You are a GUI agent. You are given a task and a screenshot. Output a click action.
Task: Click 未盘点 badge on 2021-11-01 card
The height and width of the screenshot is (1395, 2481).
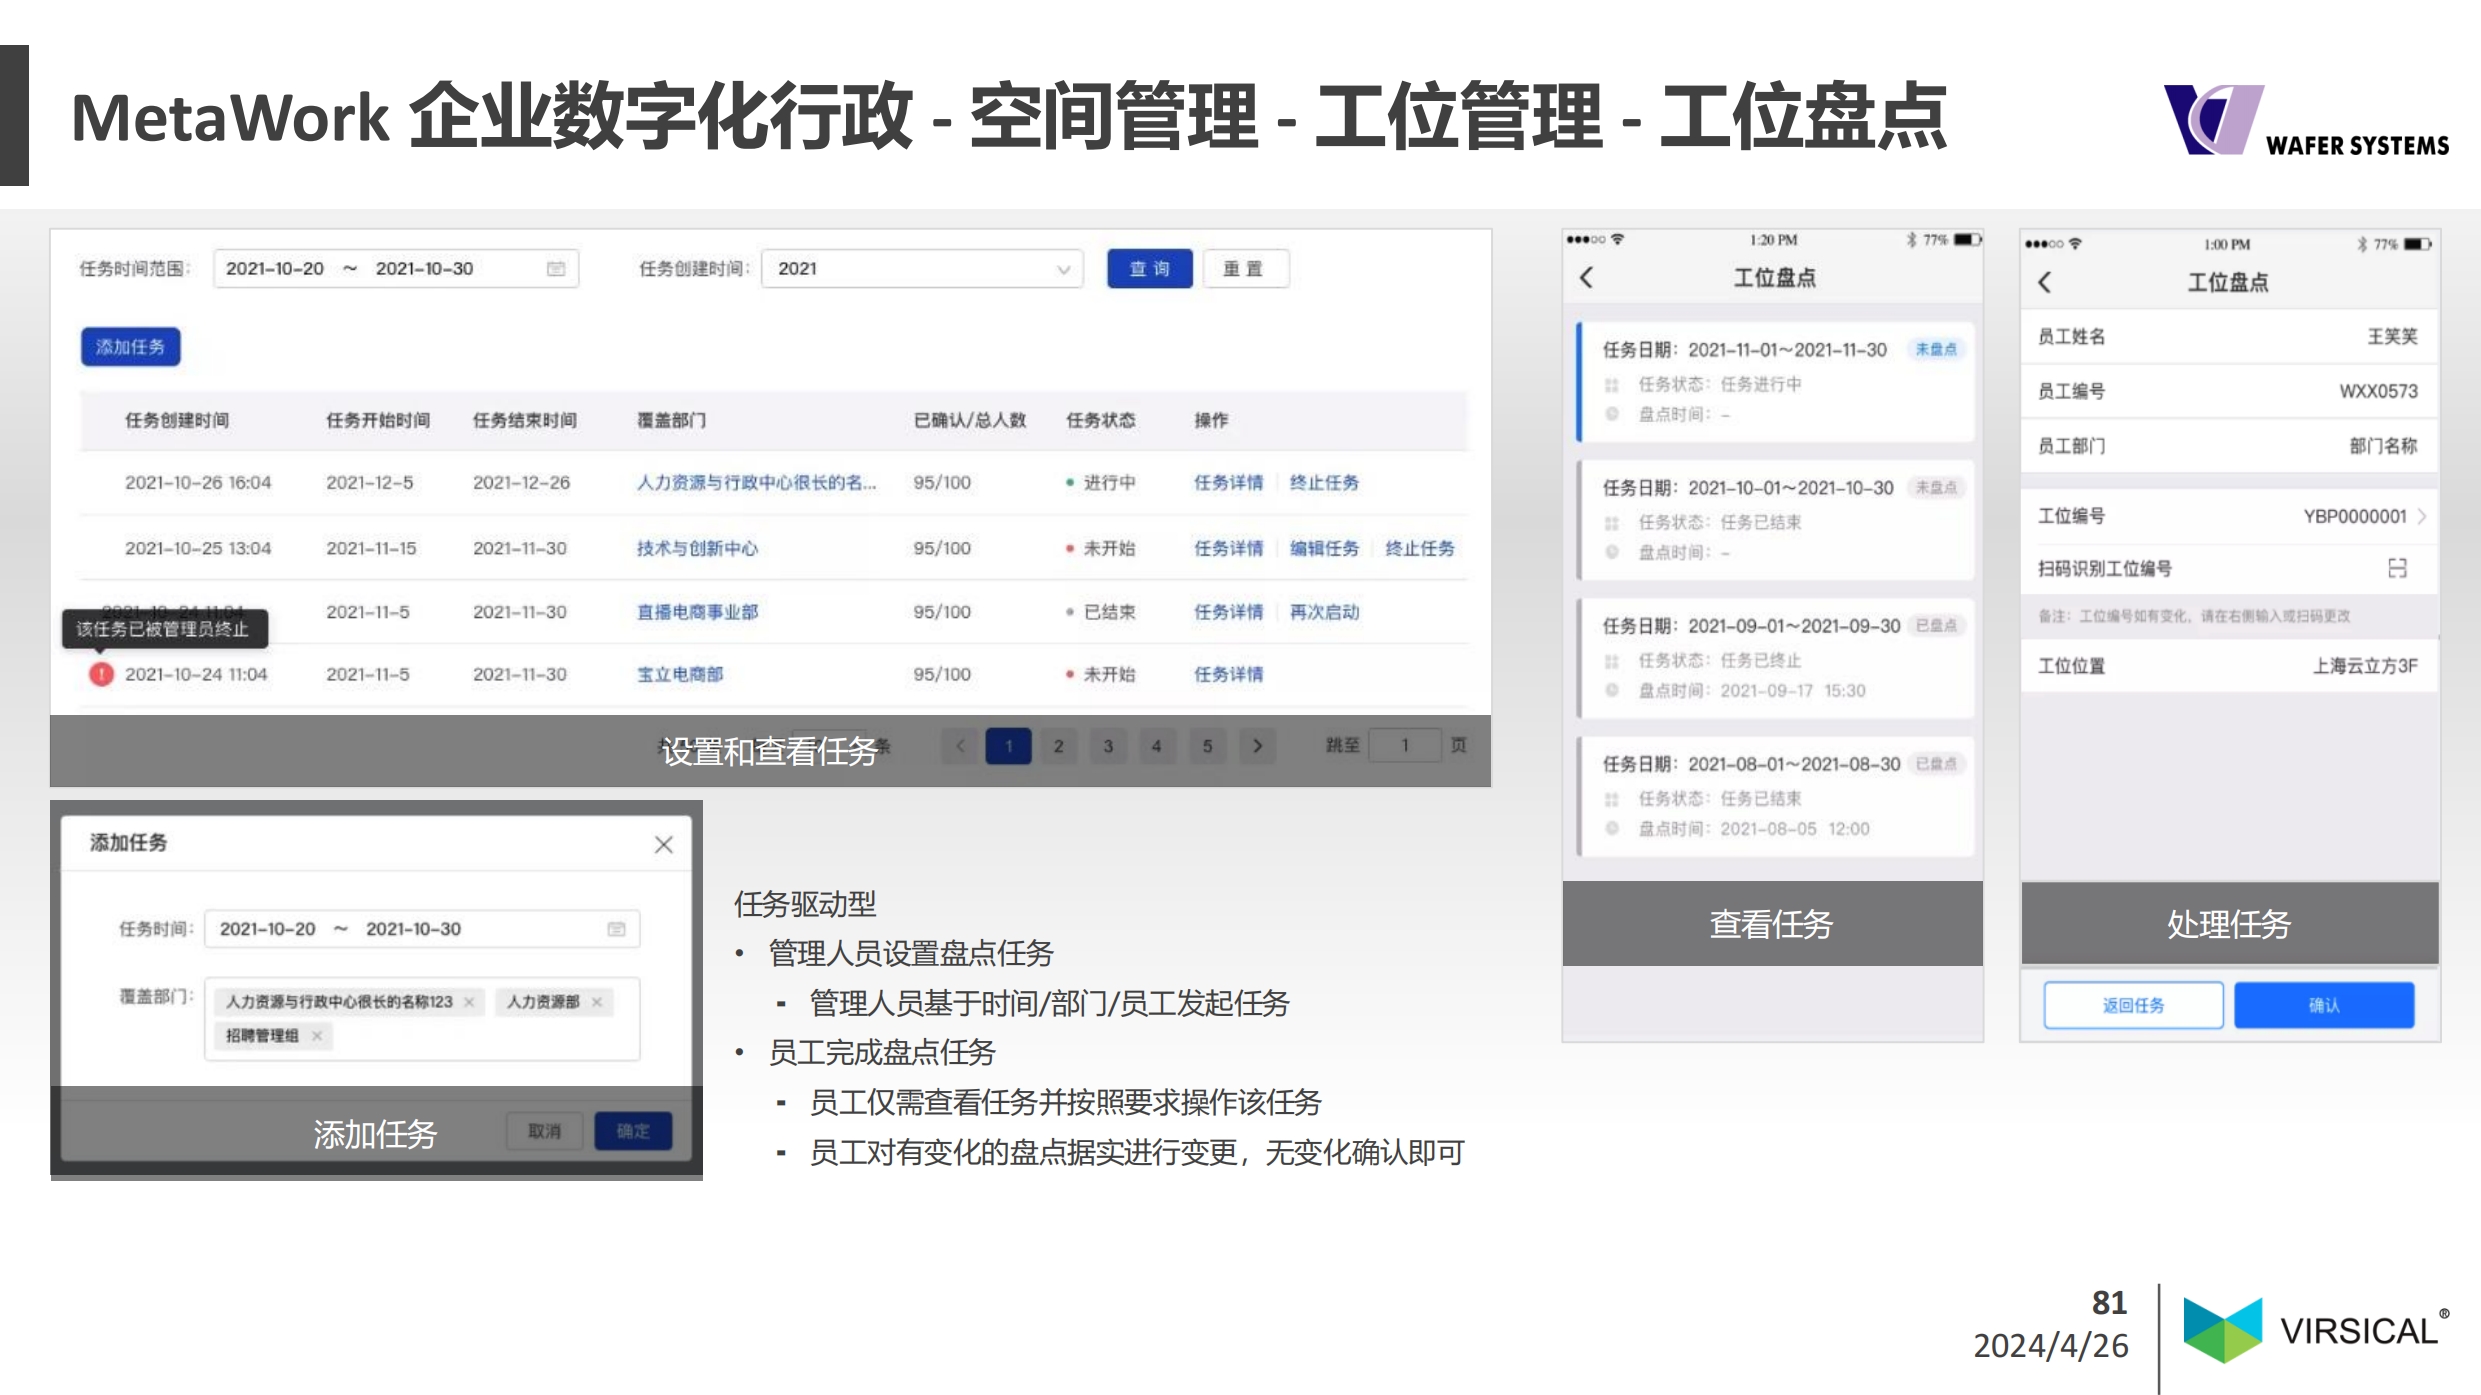tap(1936, 349)
